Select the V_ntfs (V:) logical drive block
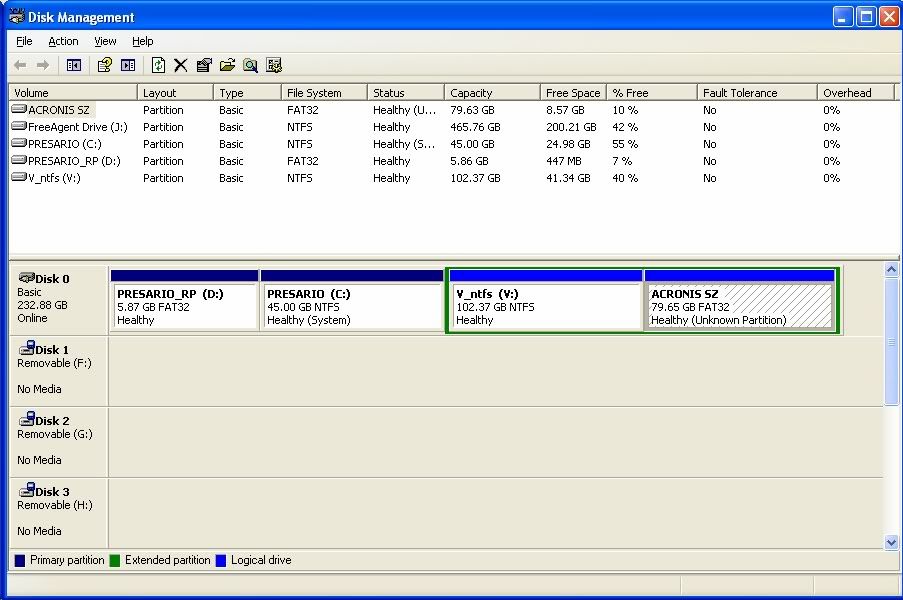Image resolution: width=903 pixels, height=600 pixels. pos(545,300)
